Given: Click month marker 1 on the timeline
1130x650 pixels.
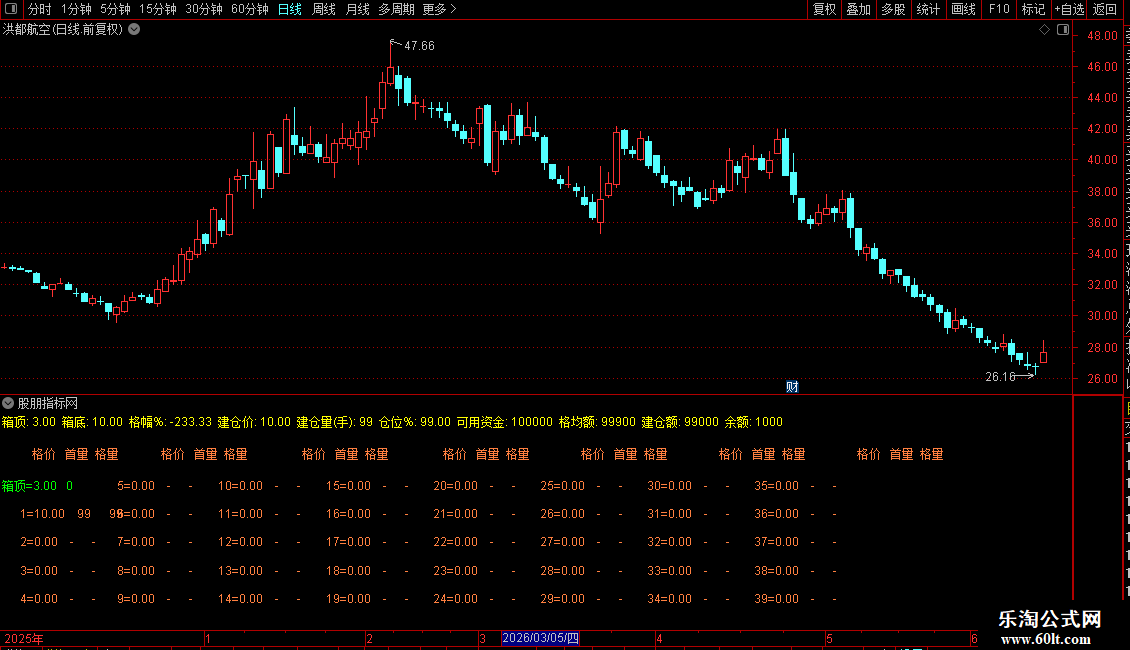Looking at the screenshot, I should tap(208, 638).
